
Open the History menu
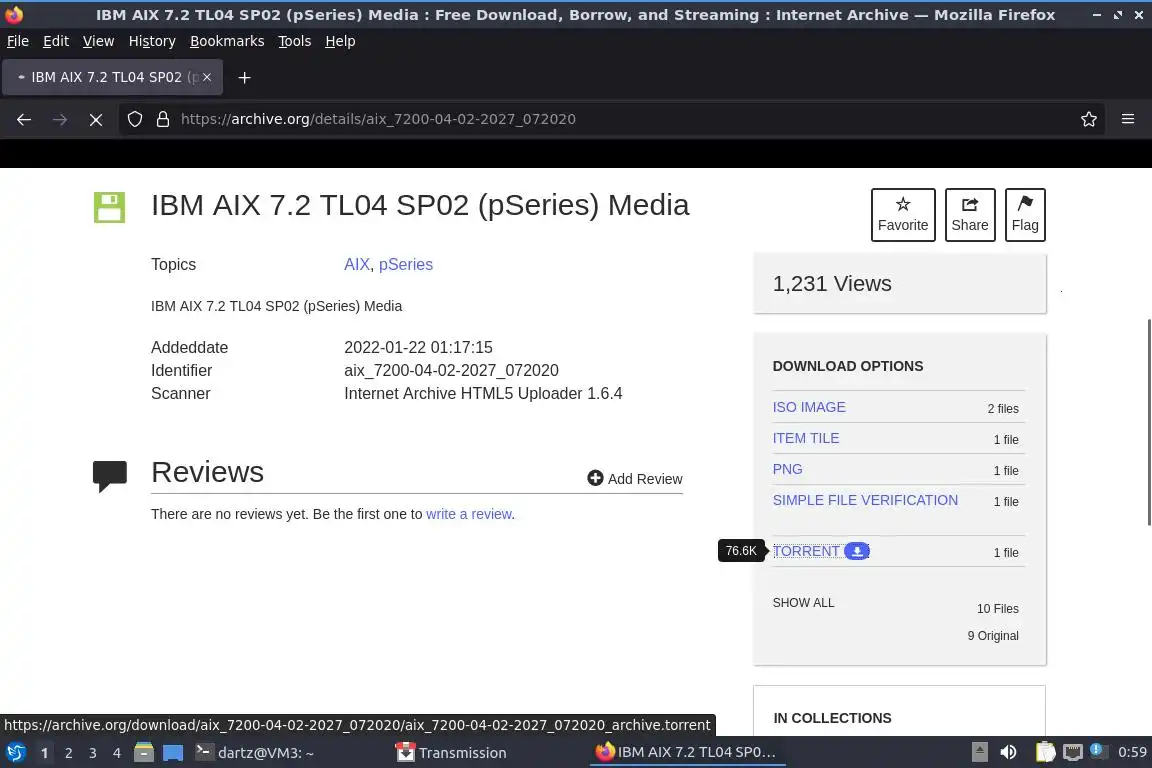152,41
